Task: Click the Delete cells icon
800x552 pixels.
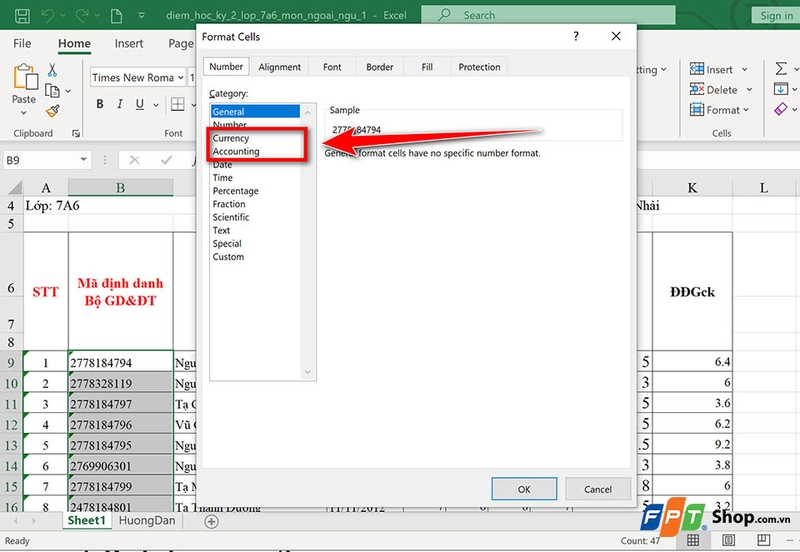Action: point(696,89)
